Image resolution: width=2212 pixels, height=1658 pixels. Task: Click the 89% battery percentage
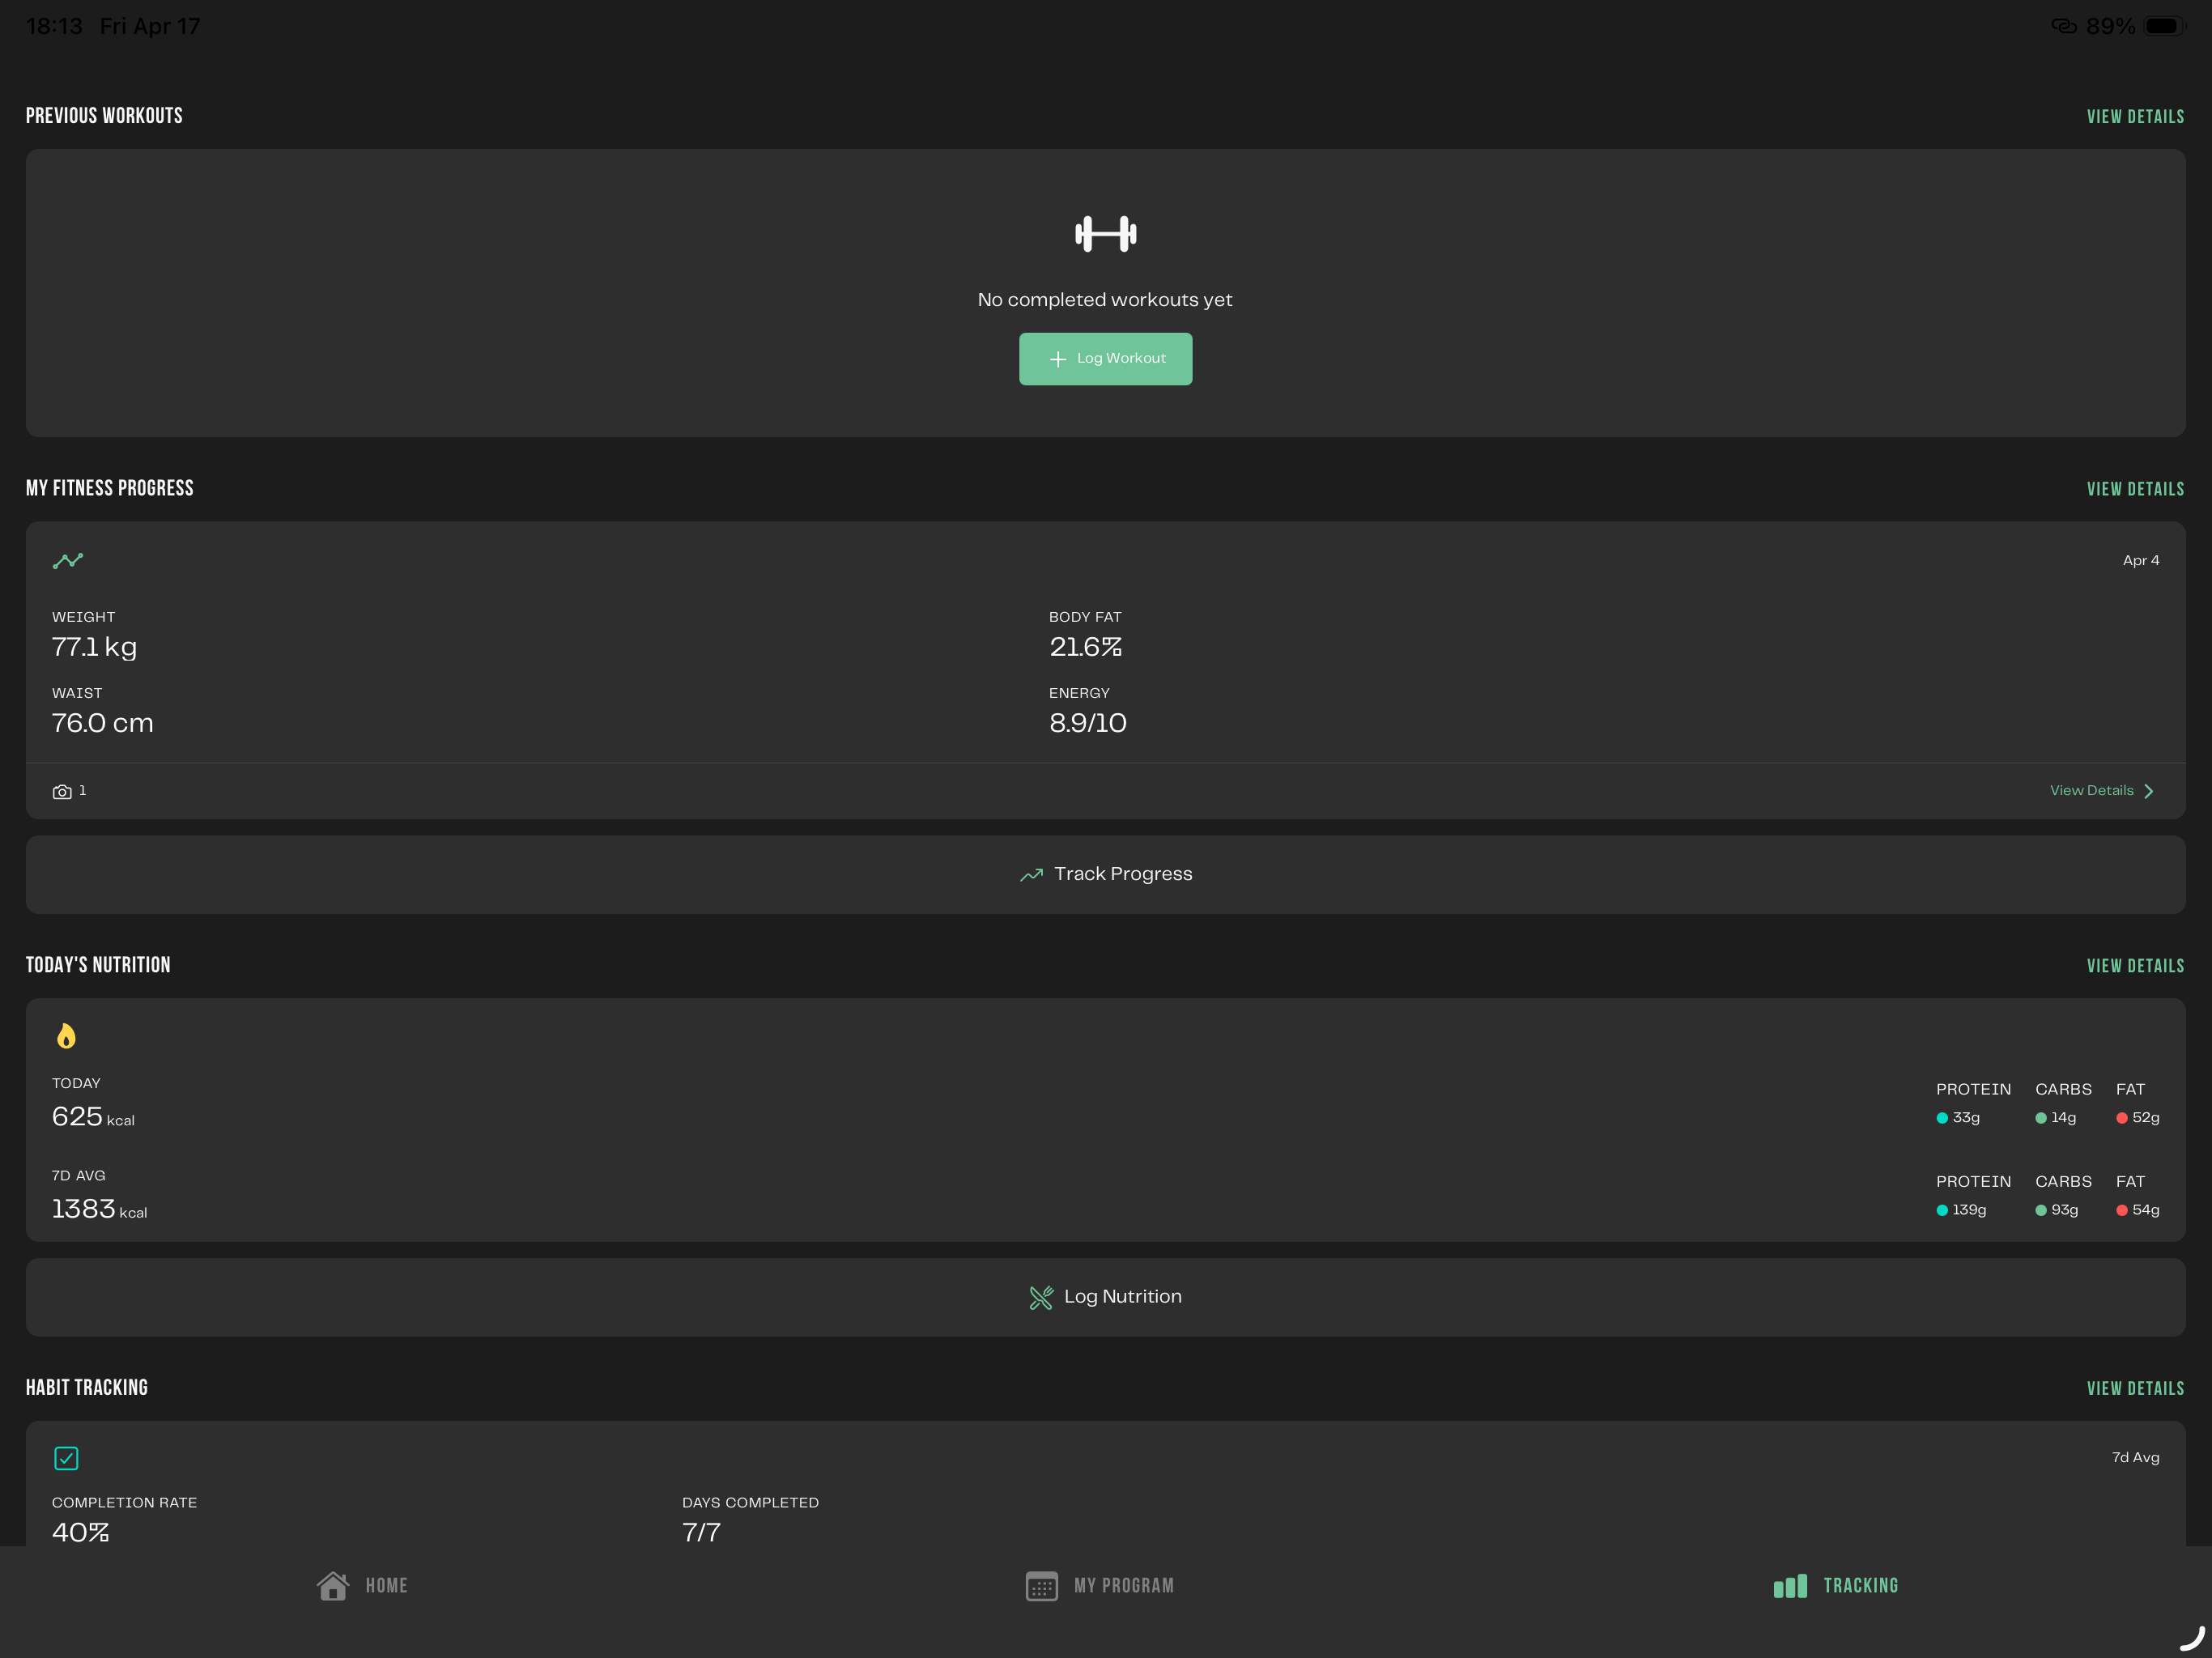click(x=2110, y=26)
